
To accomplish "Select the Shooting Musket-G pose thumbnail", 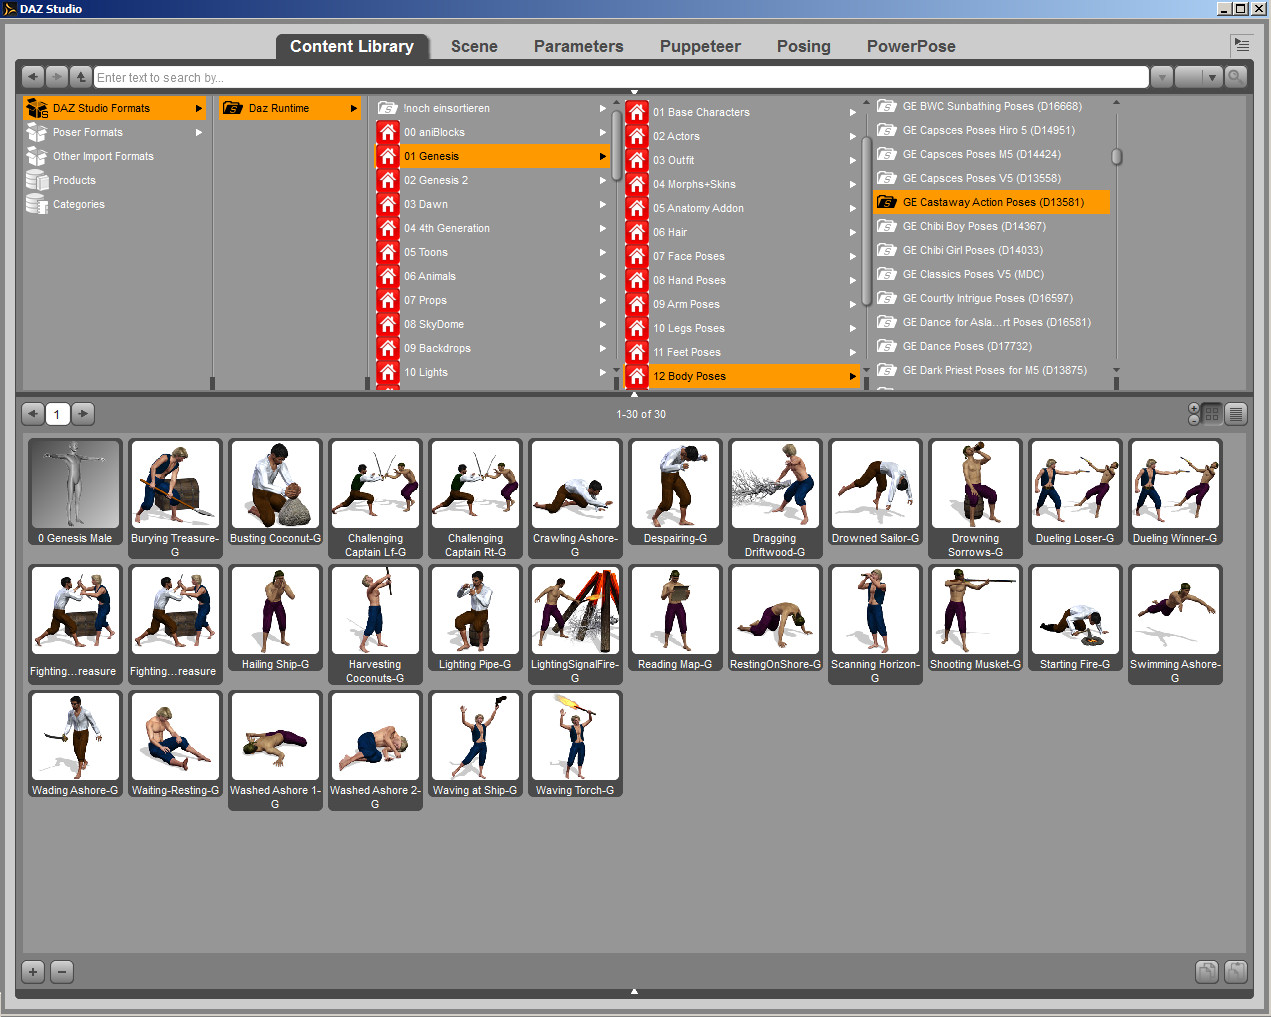I will click(975, 618).
